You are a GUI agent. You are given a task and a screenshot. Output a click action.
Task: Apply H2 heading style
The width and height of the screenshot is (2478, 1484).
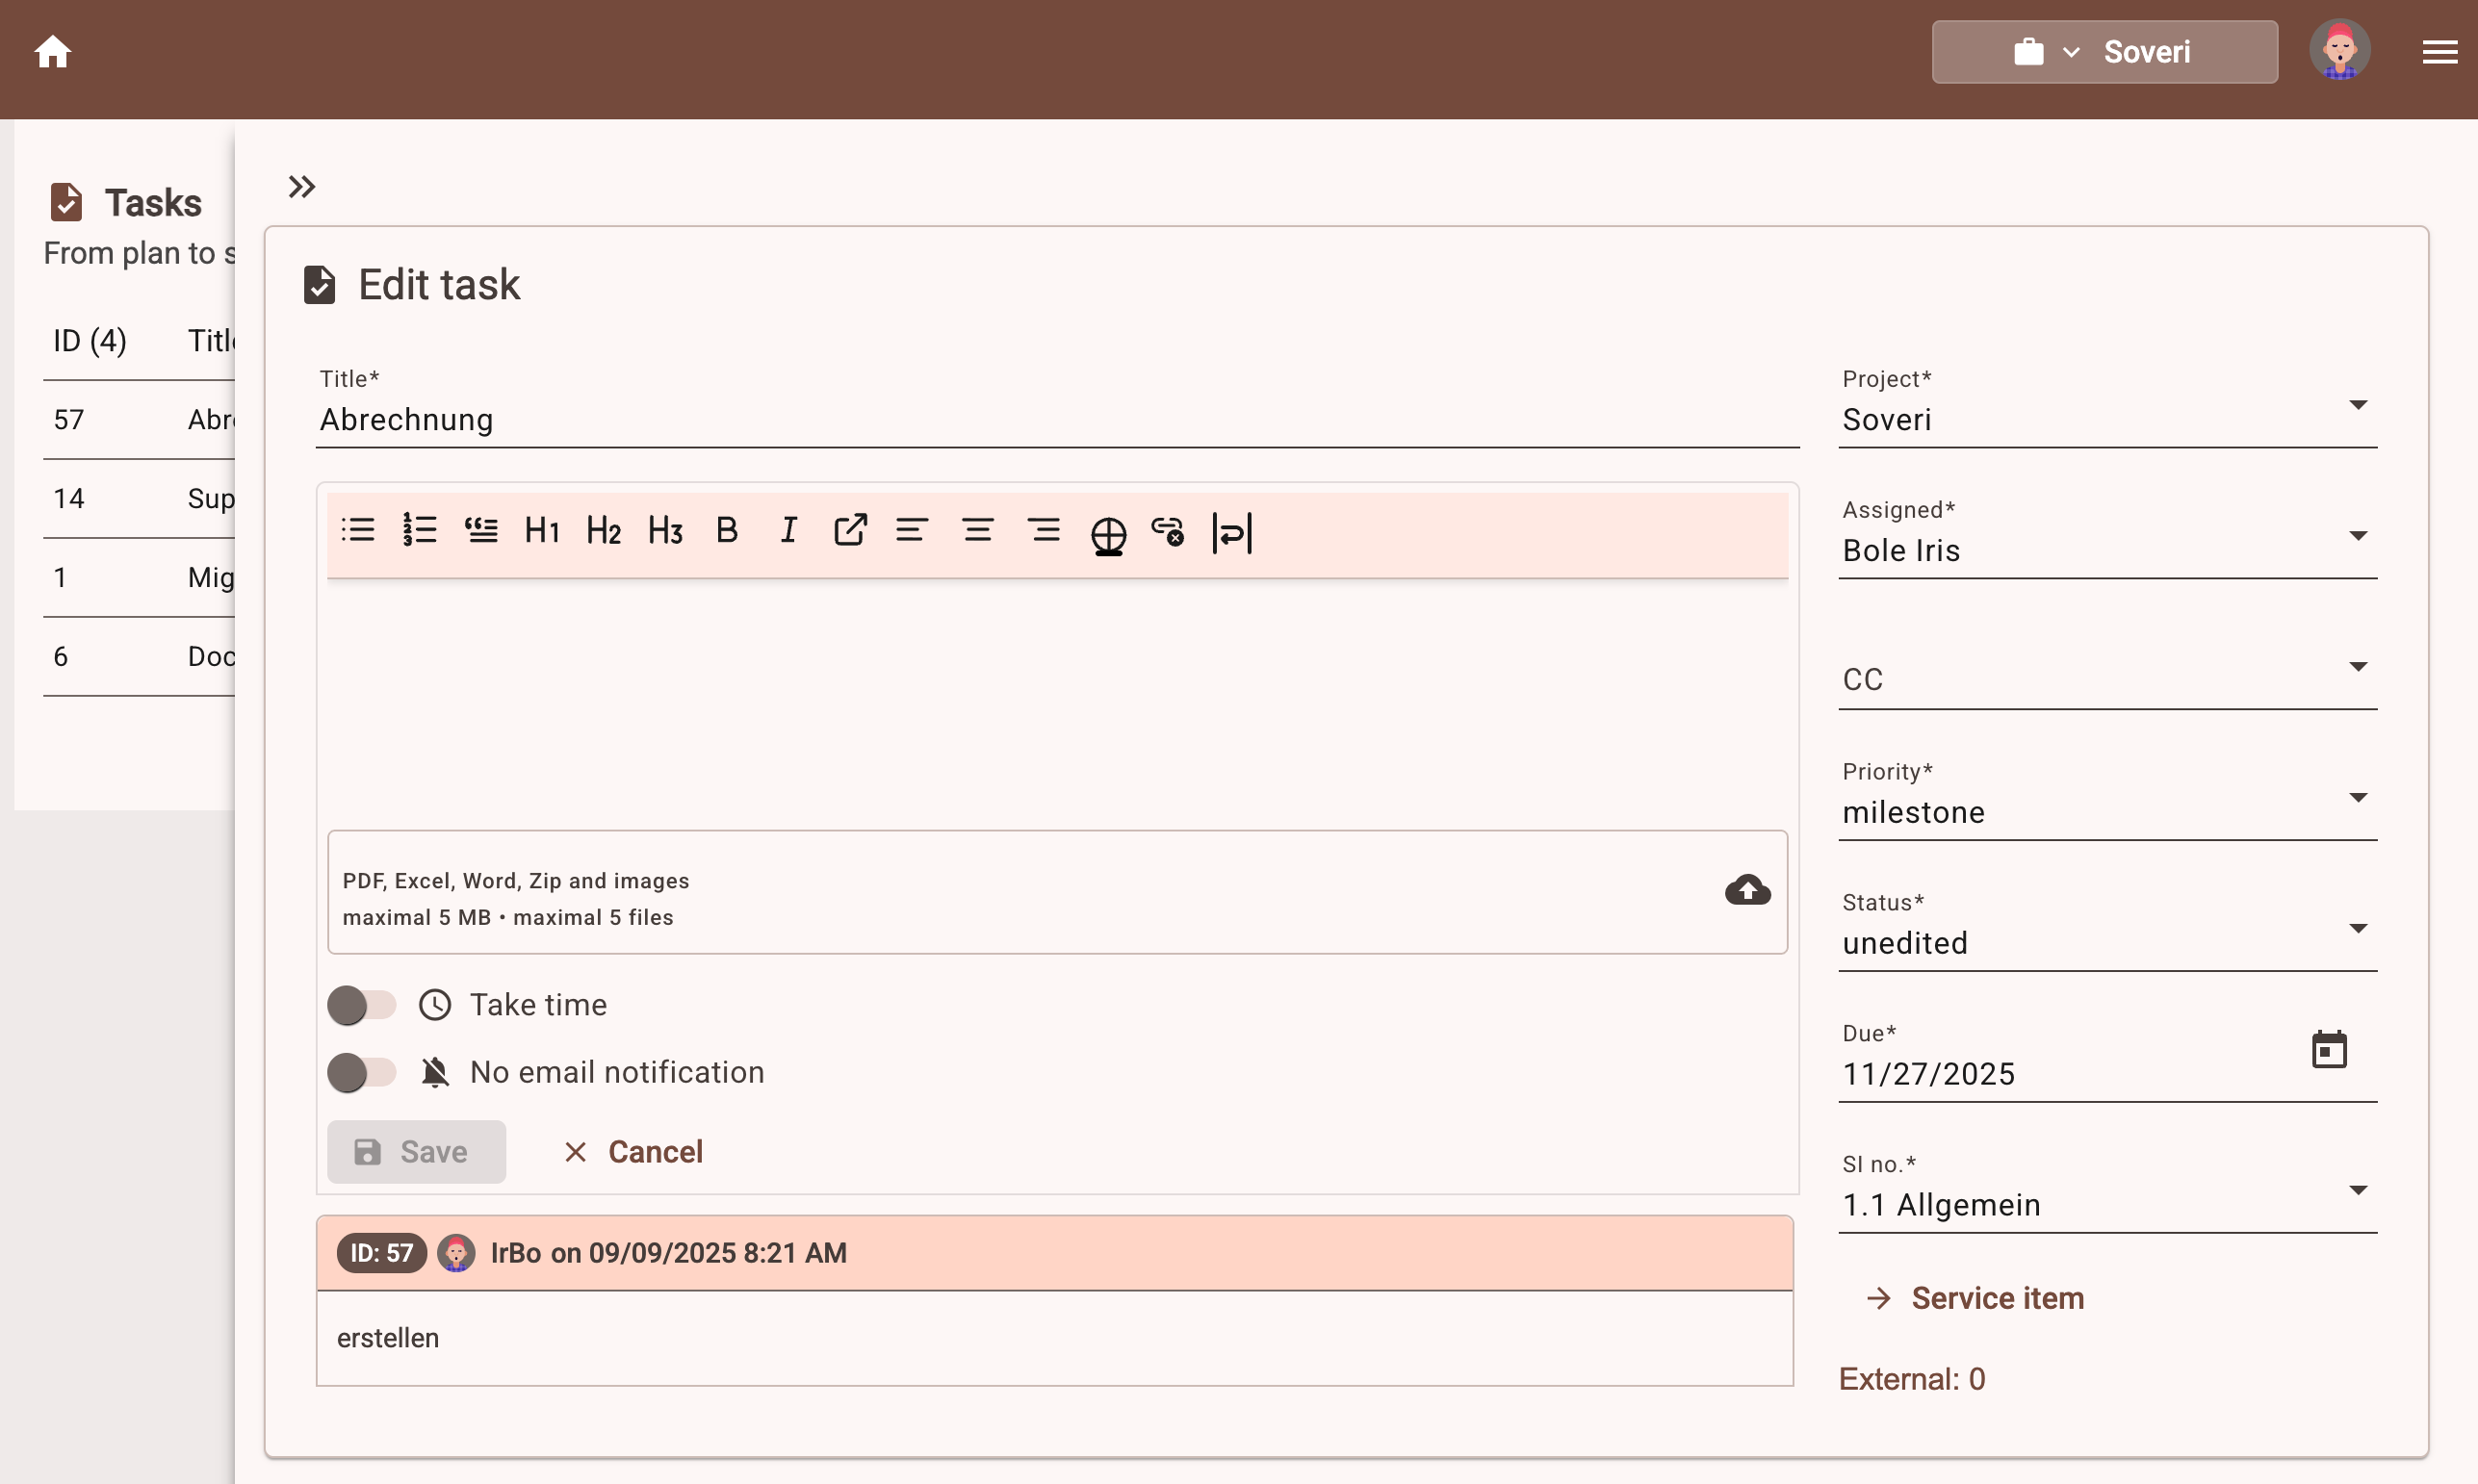(604, 530)
